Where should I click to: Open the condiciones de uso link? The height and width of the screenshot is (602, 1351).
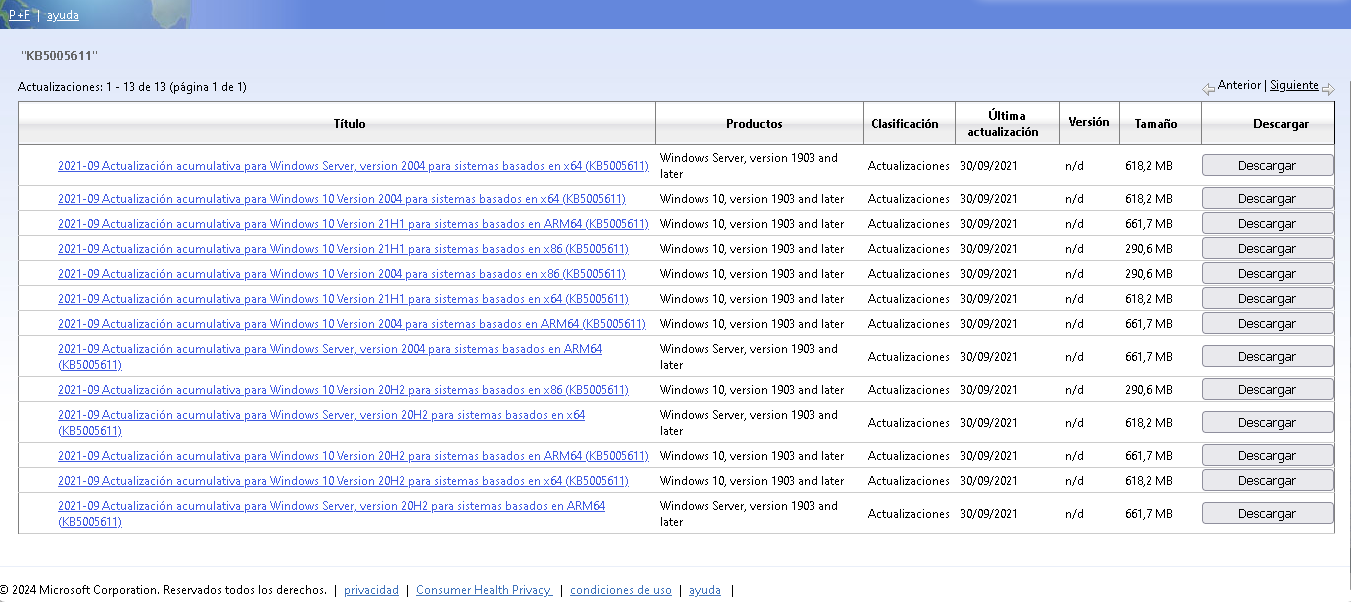point(621,590)
